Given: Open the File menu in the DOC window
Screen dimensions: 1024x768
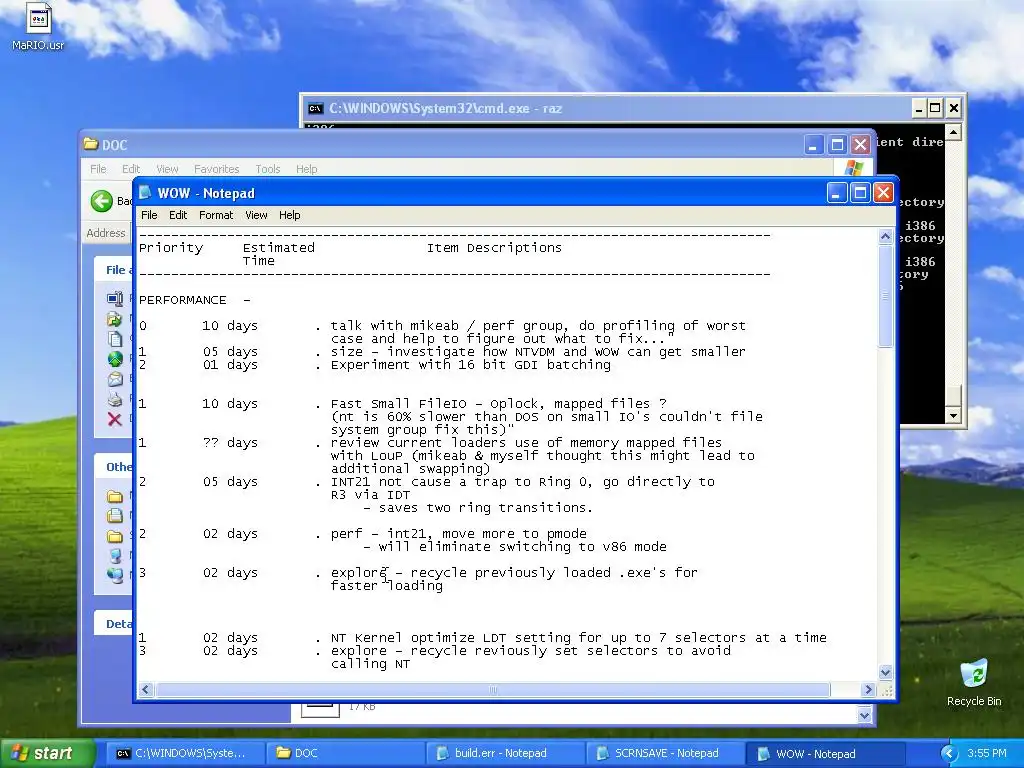Looking at the screenshot, I should 98,168.
